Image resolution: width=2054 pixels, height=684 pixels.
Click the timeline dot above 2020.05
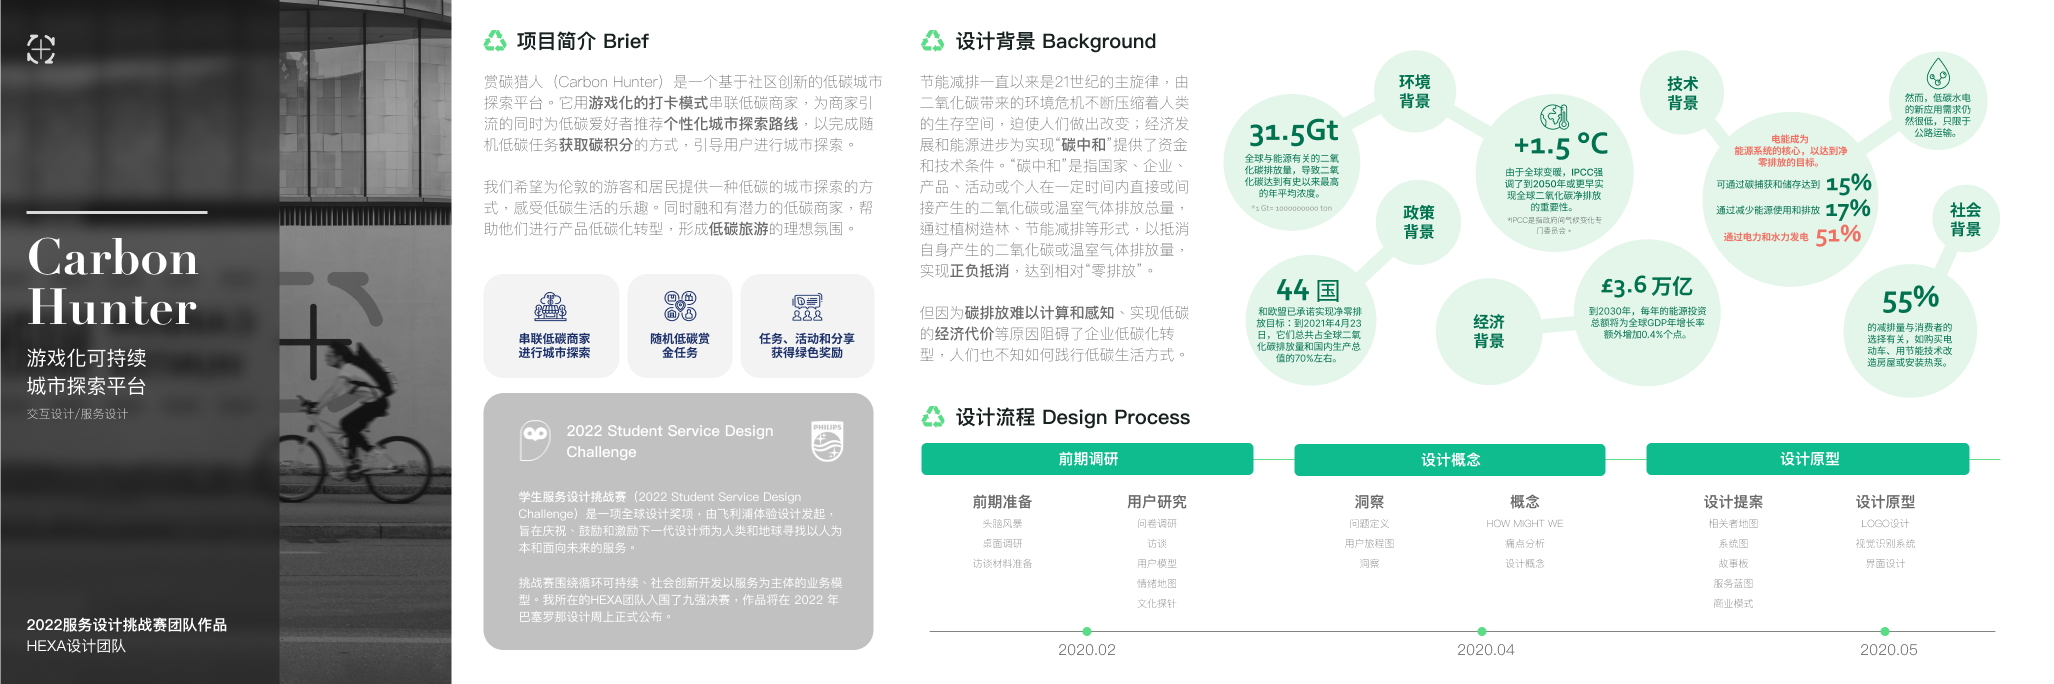[1885, 631]
